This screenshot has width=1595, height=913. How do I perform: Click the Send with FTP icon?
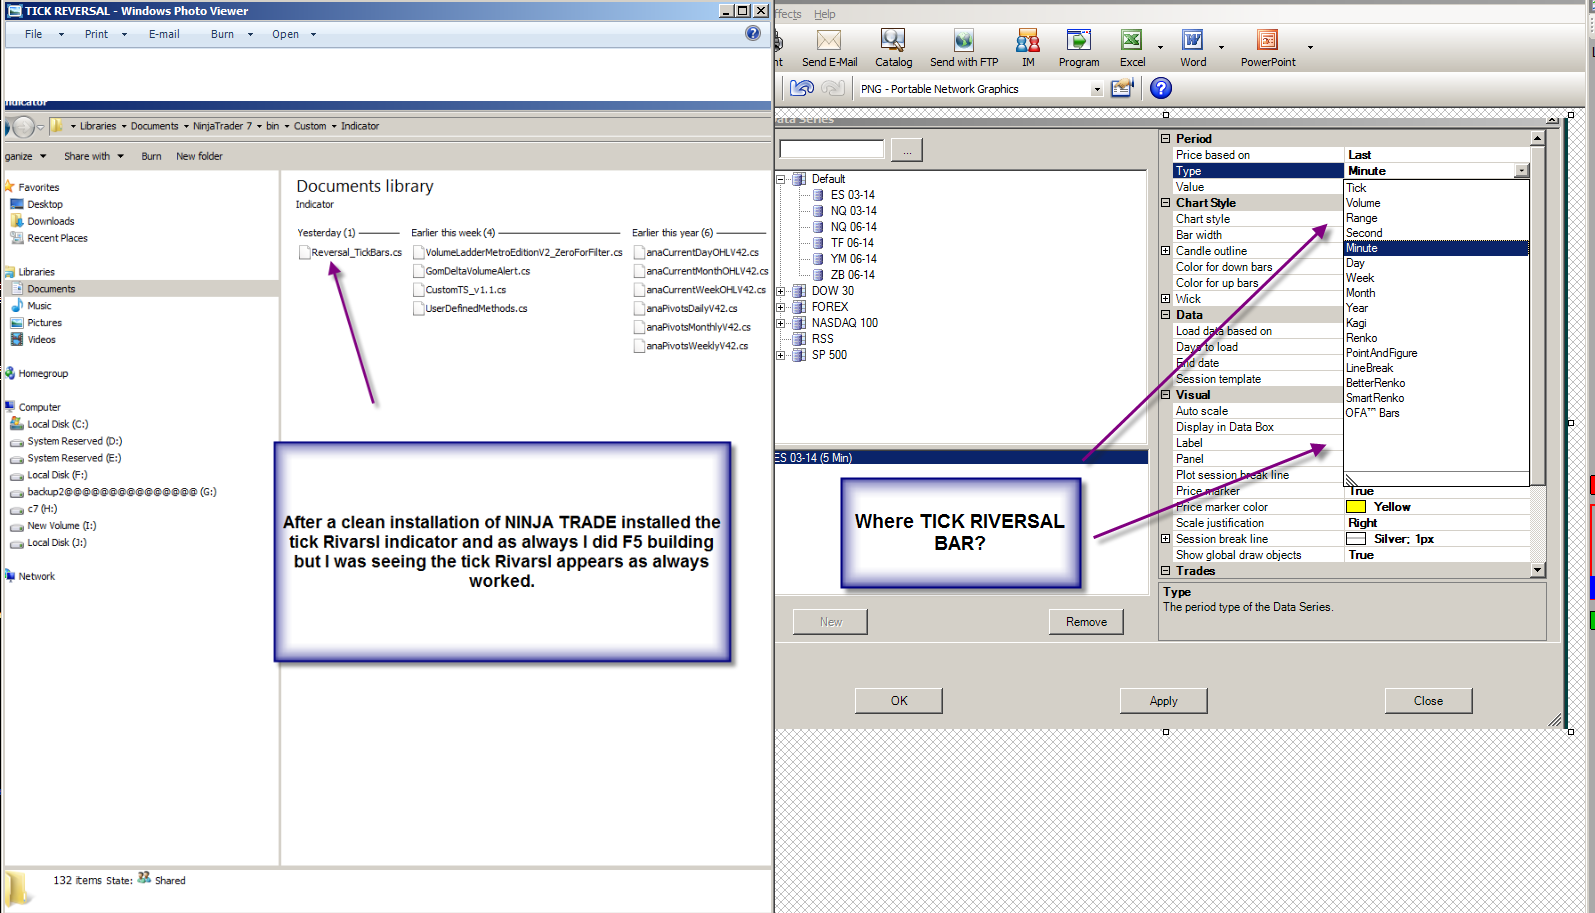tap(964, 40)
